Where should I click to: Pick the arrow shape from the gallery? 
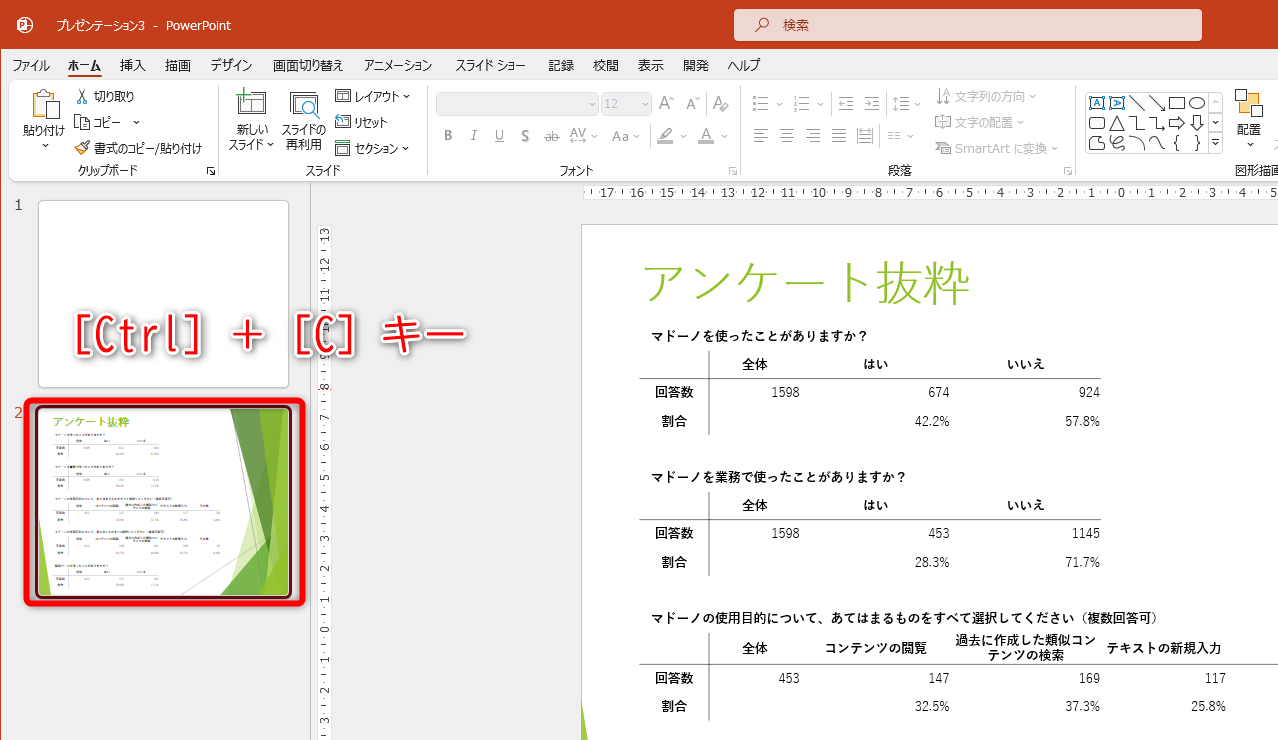pyautogui.click(x=1177, y=123)
